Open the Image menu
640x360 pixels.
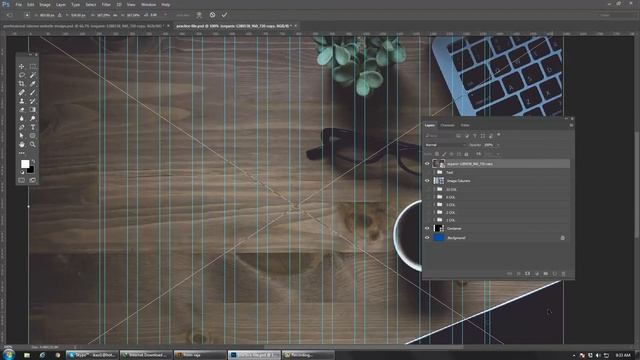pos(45,4)
